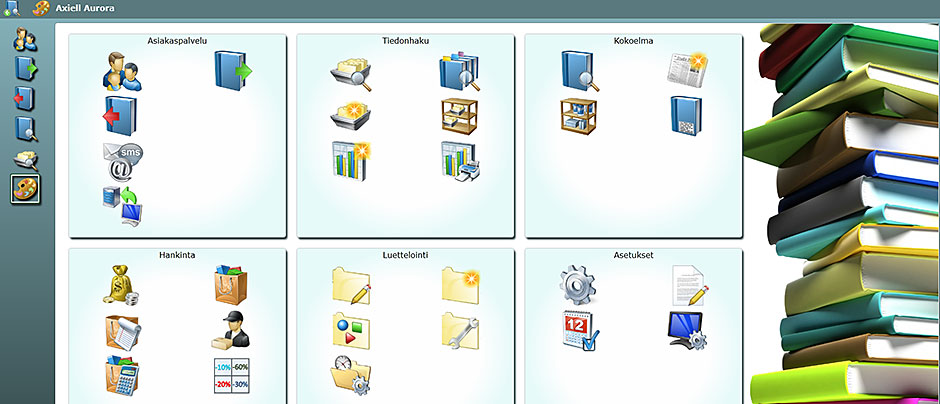Screen dimensions: 940x404
Task: Open the computer sync icon in Asiakaspalvelu
Action: (121, 204)
